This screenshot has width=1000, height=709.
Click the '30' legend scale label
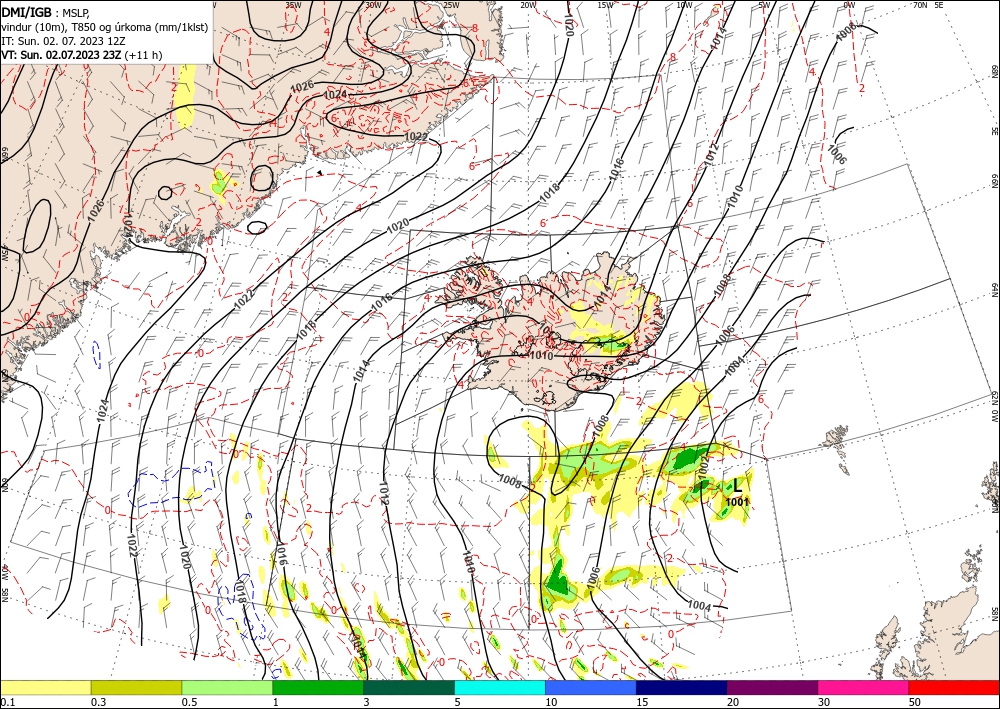click(x=824, y=702)
